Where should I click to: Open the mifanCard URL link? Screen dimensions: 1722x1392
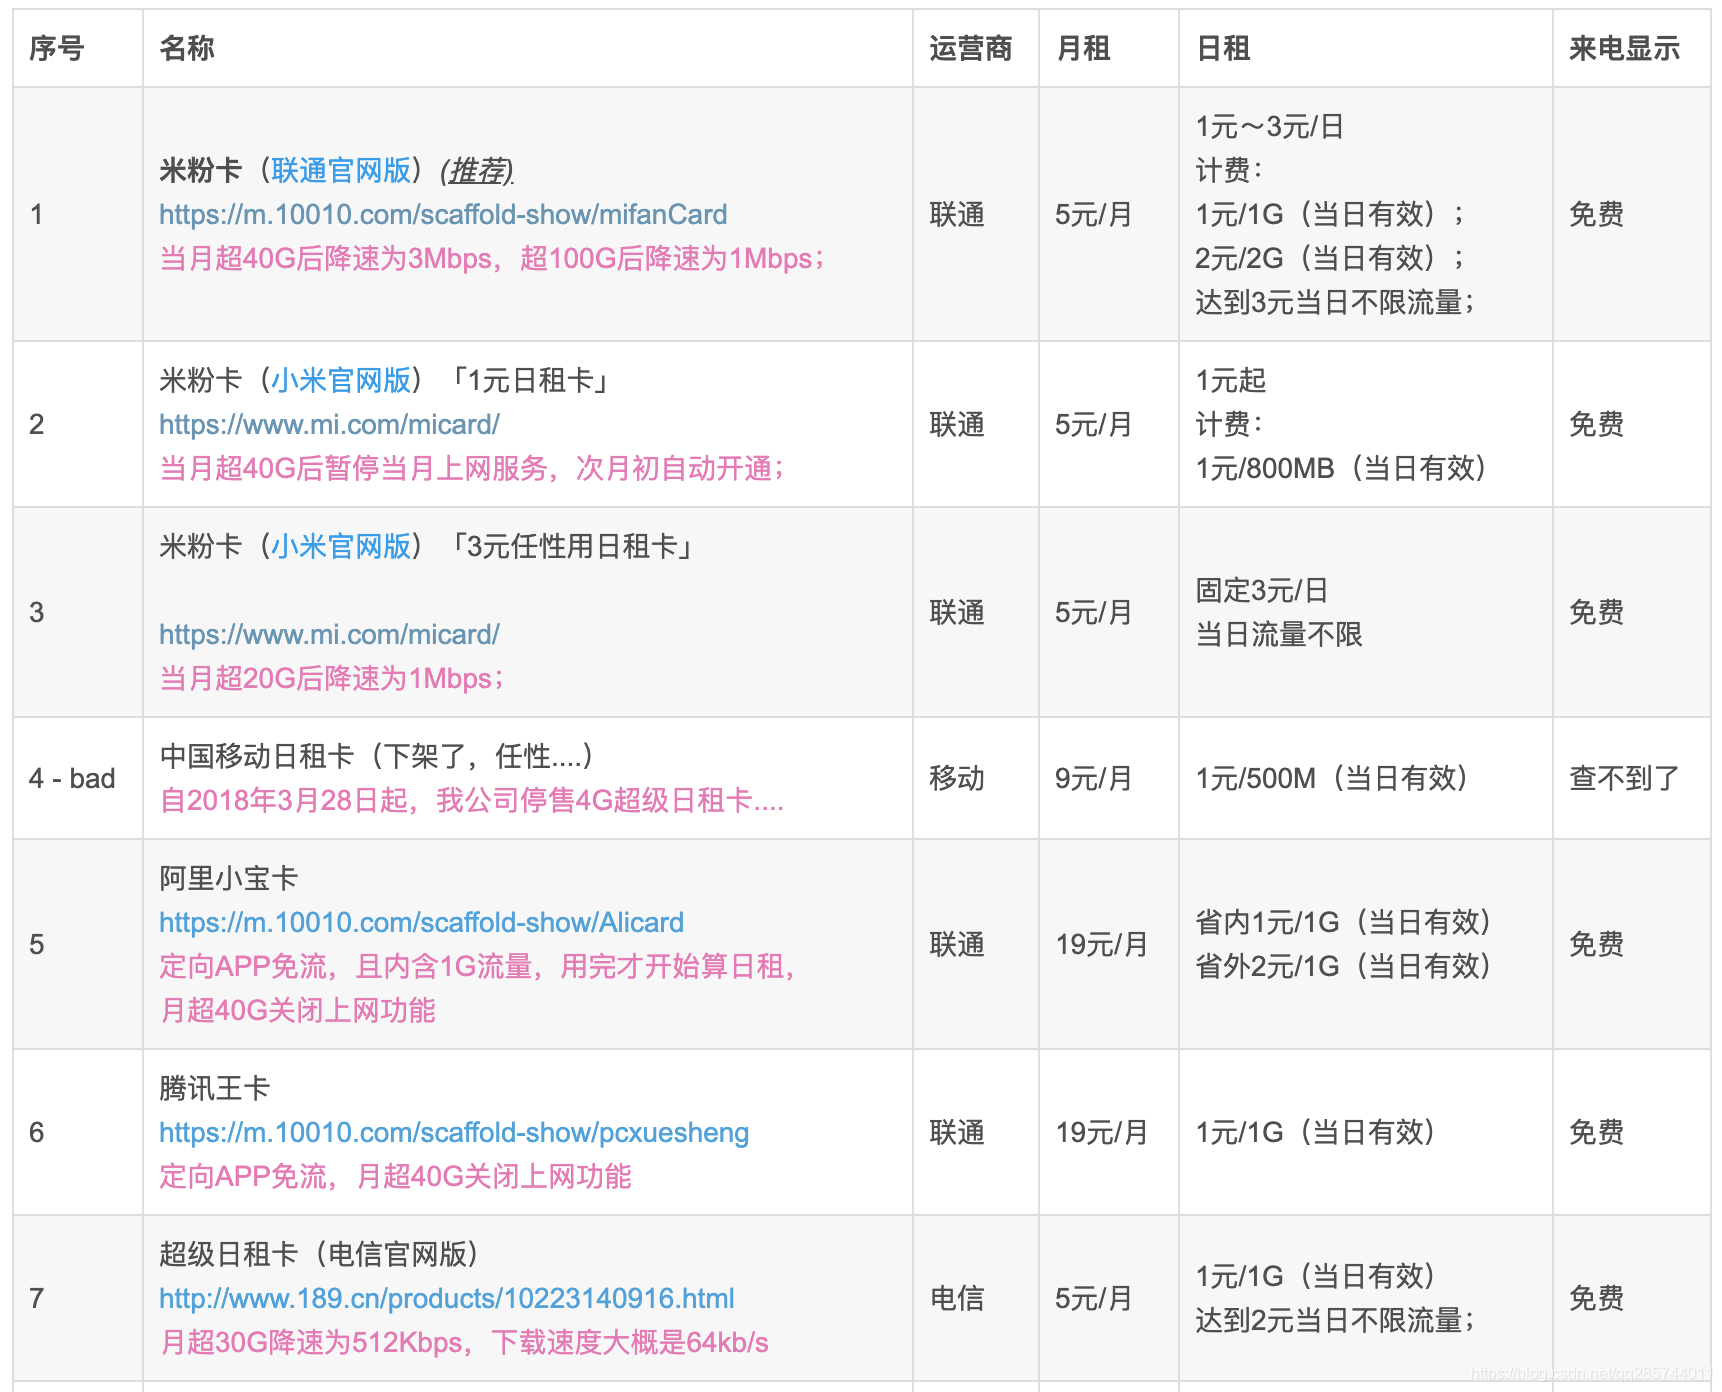click(443, 215)
